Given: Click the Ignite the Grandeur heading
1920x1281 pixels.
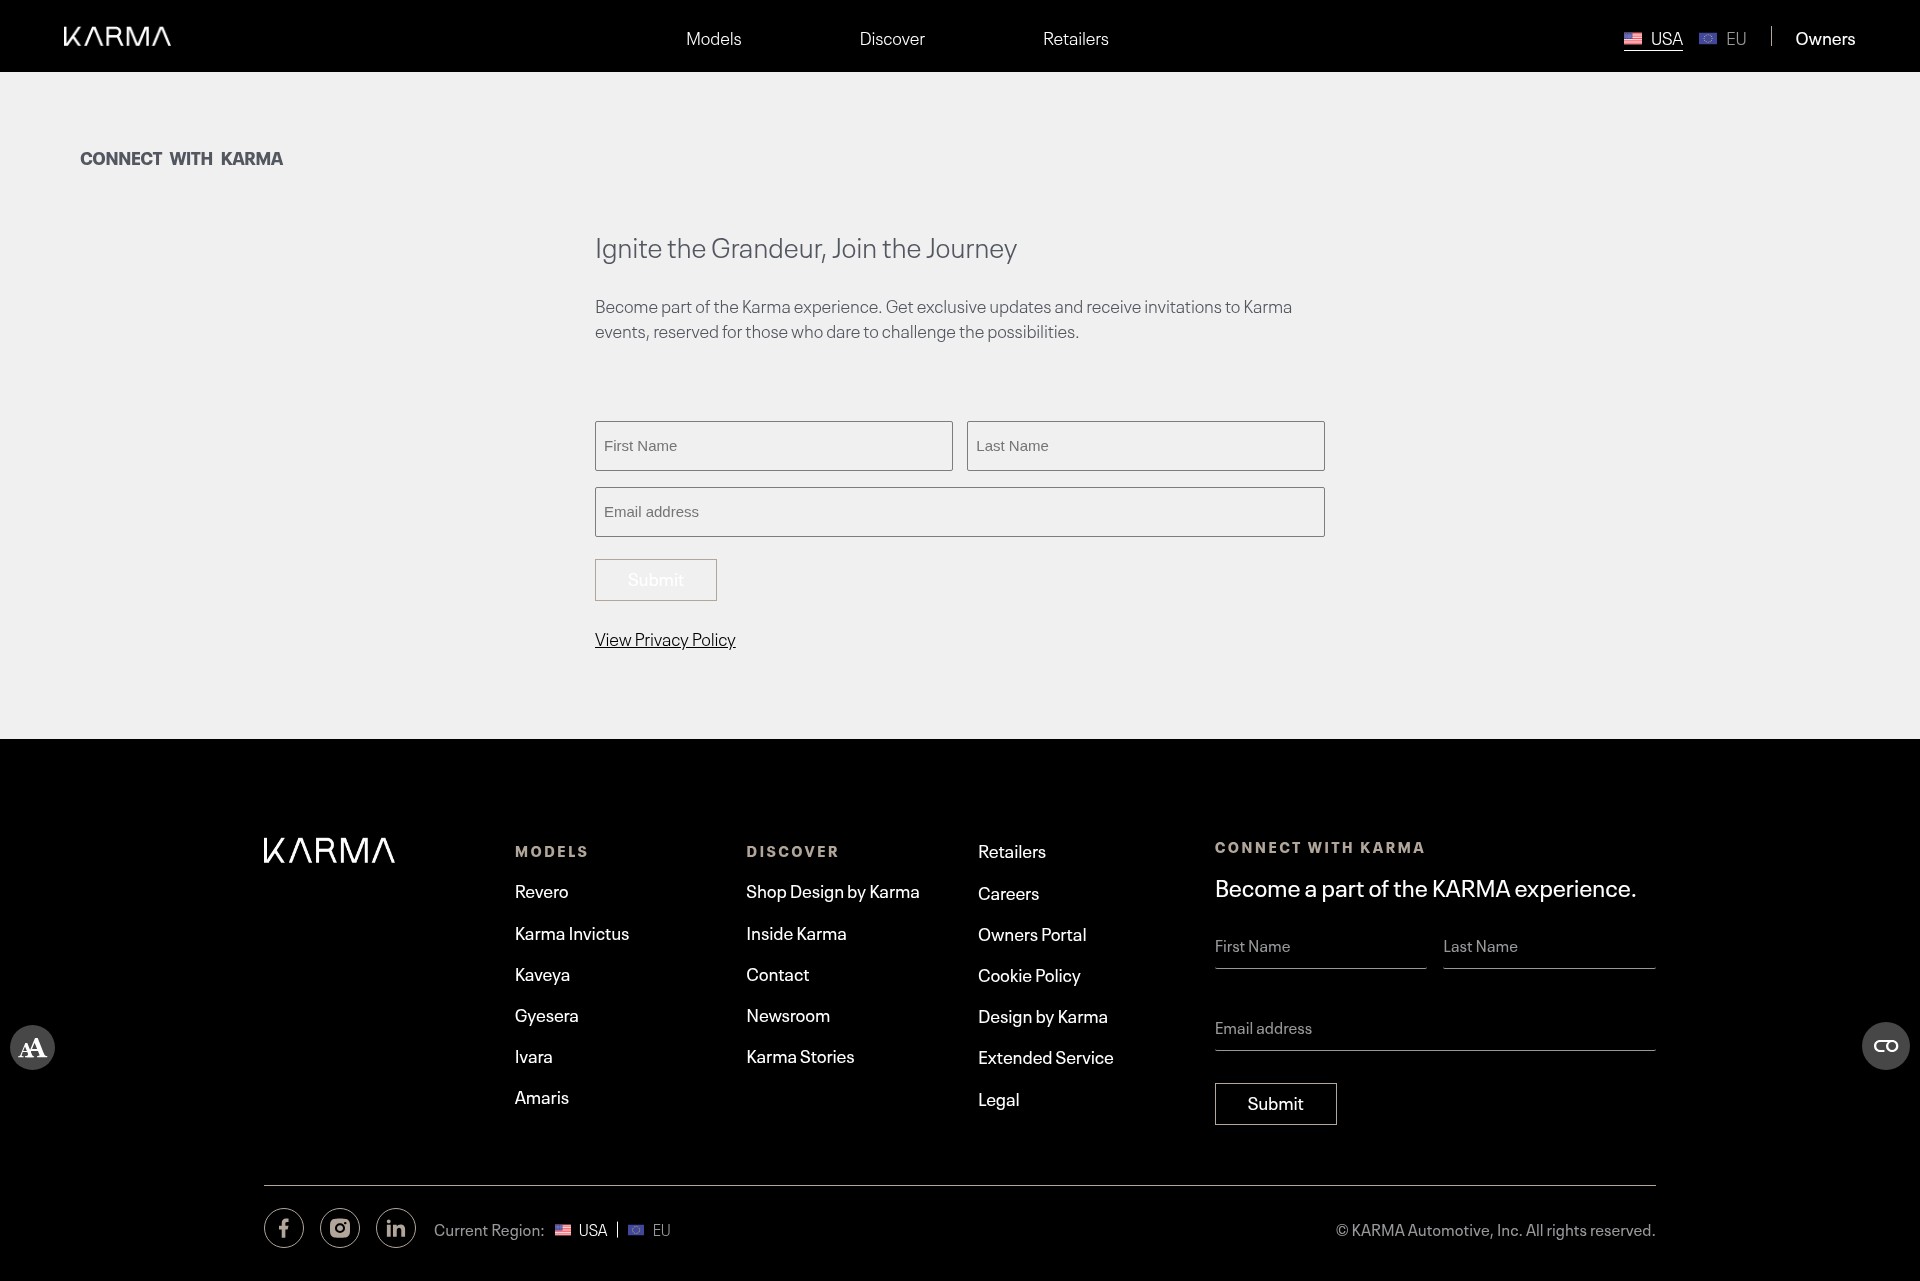Looking at the screenshot, I should (x=806, y=248).
